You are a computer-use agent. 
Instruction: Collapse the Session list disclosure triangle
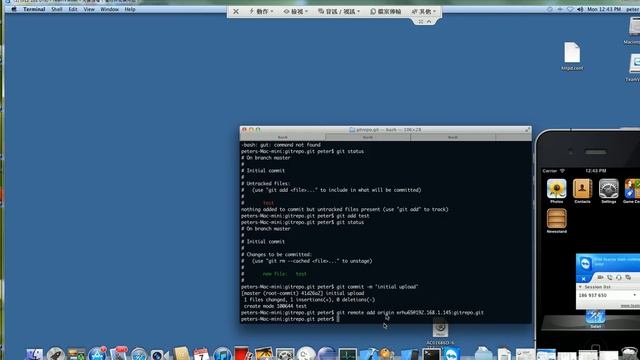580,287
